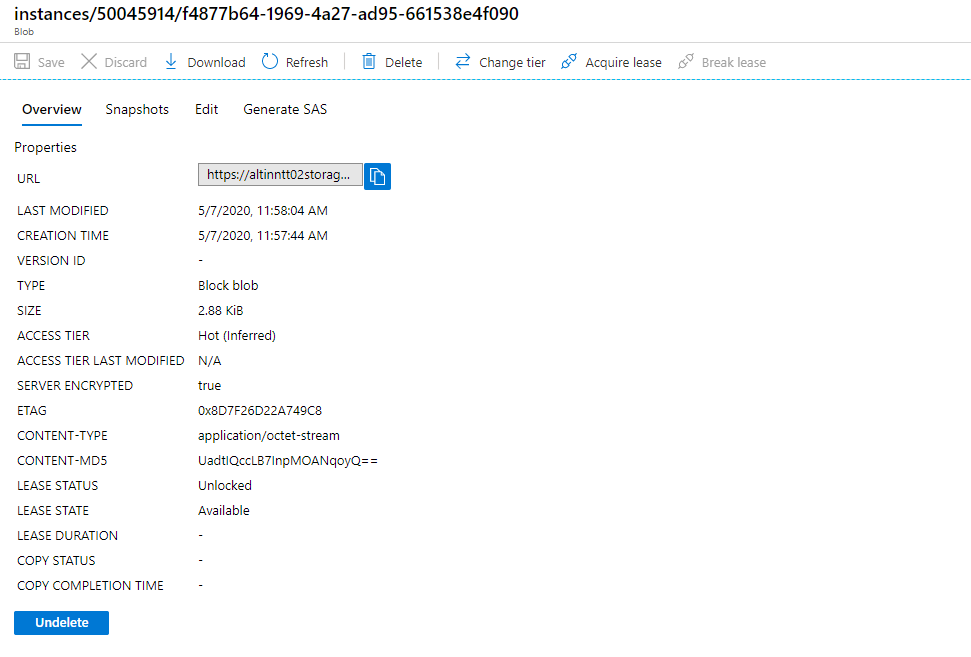Screen dimensions: 971x657
Task: Click the application/octet-stream content type value
Action: (x=269, y=435)
